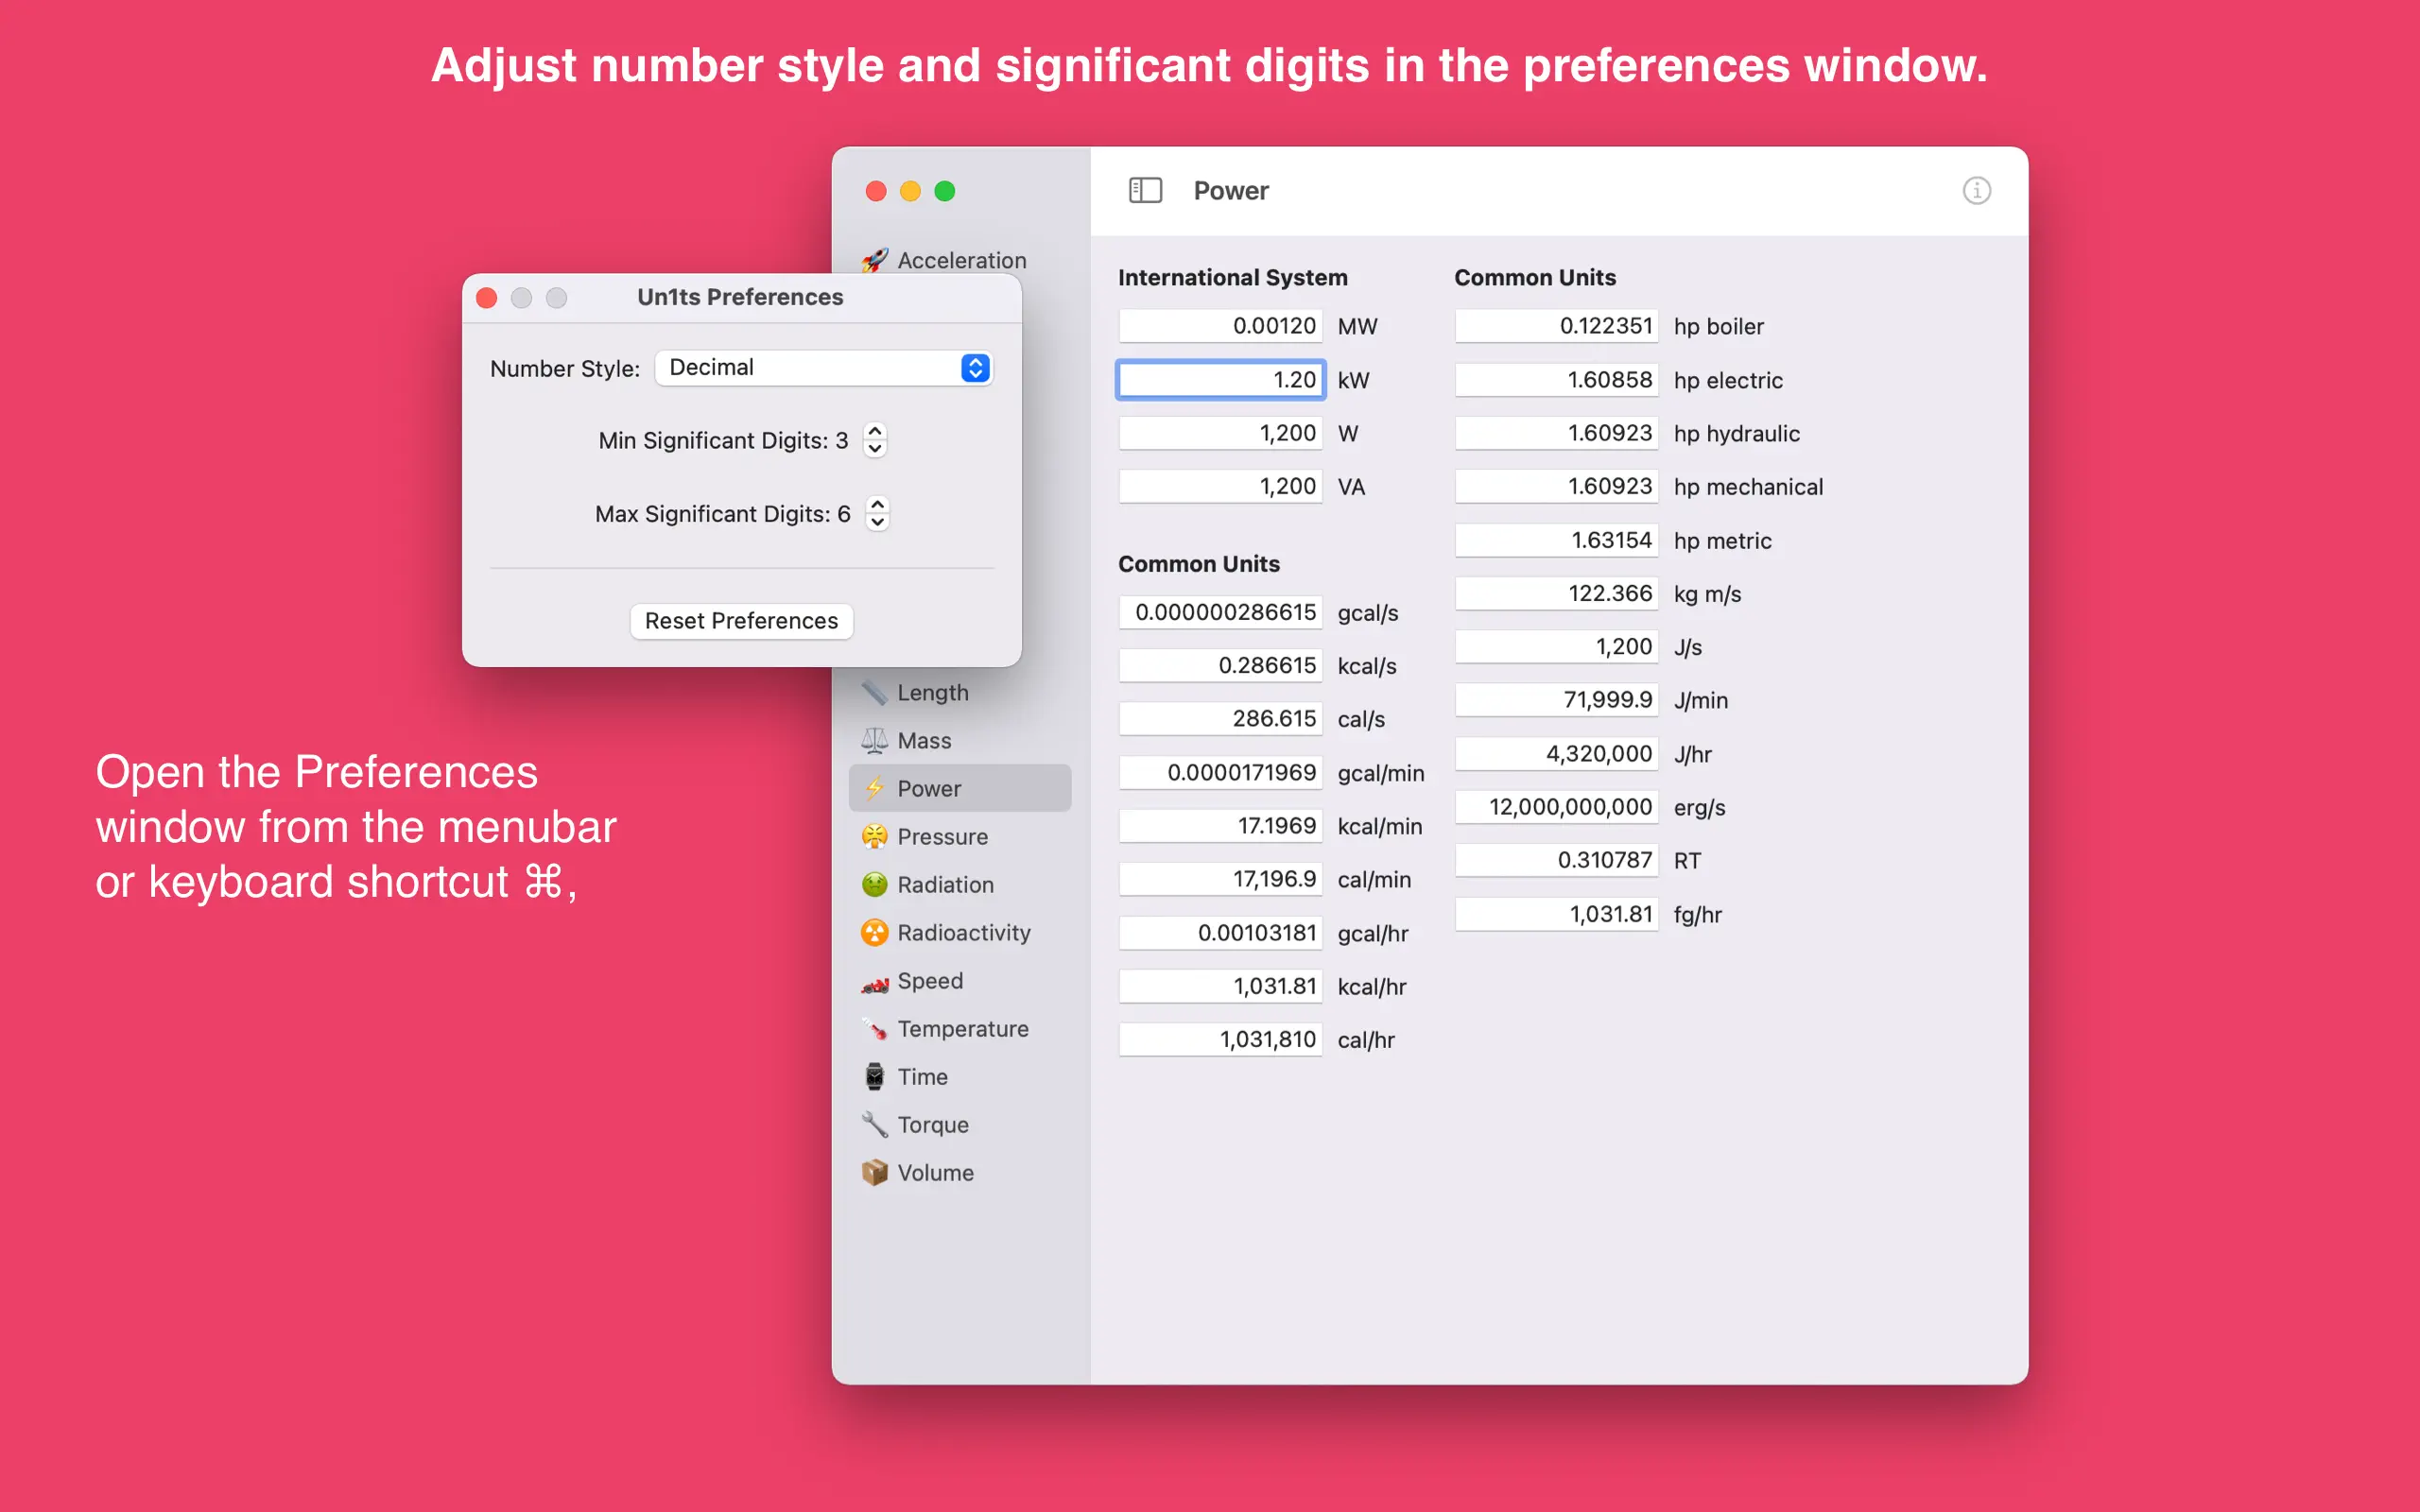Open the Pressure category in the sidebar
This screenshot has height=1512, width=2420.
(942, 836)
